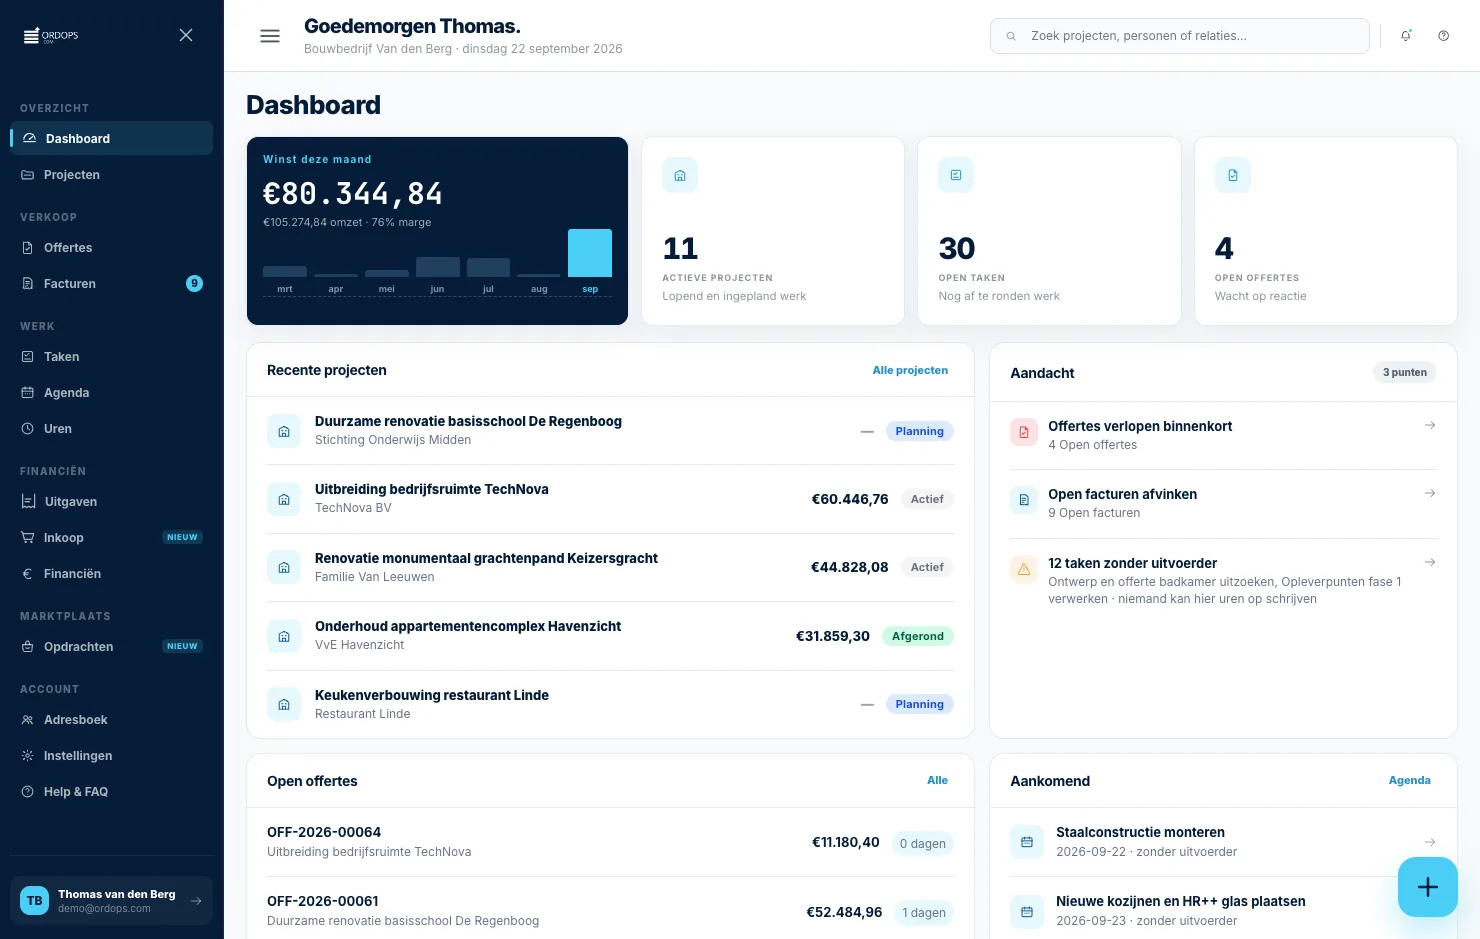
Task: Click the Open offertes card icon
Action: point(1233,175)
